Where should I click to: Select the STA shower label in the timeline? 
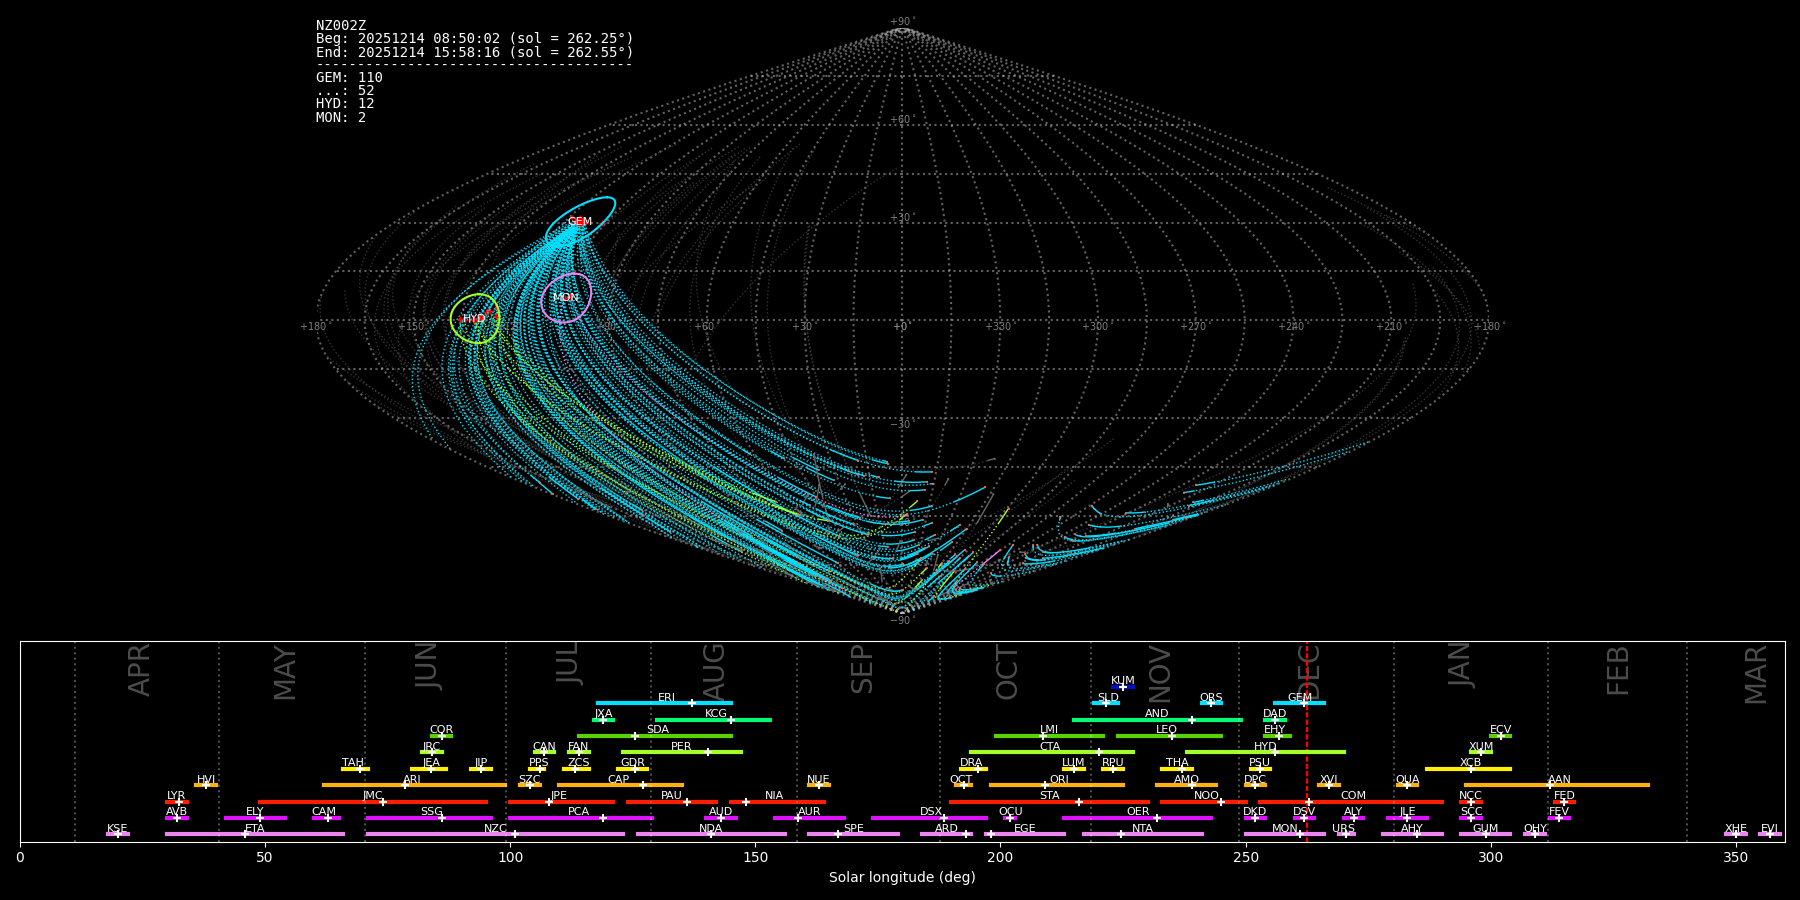(x=1050, y=795)
